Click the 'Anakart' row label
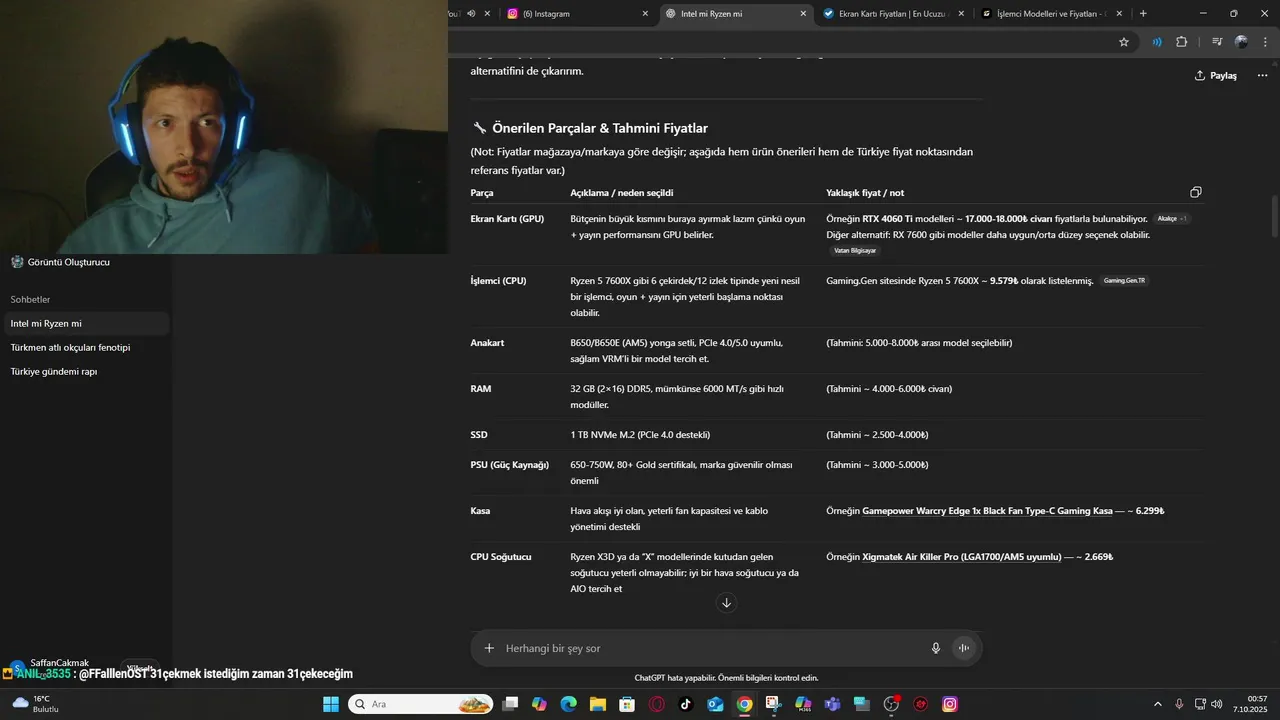 [487, 343]
